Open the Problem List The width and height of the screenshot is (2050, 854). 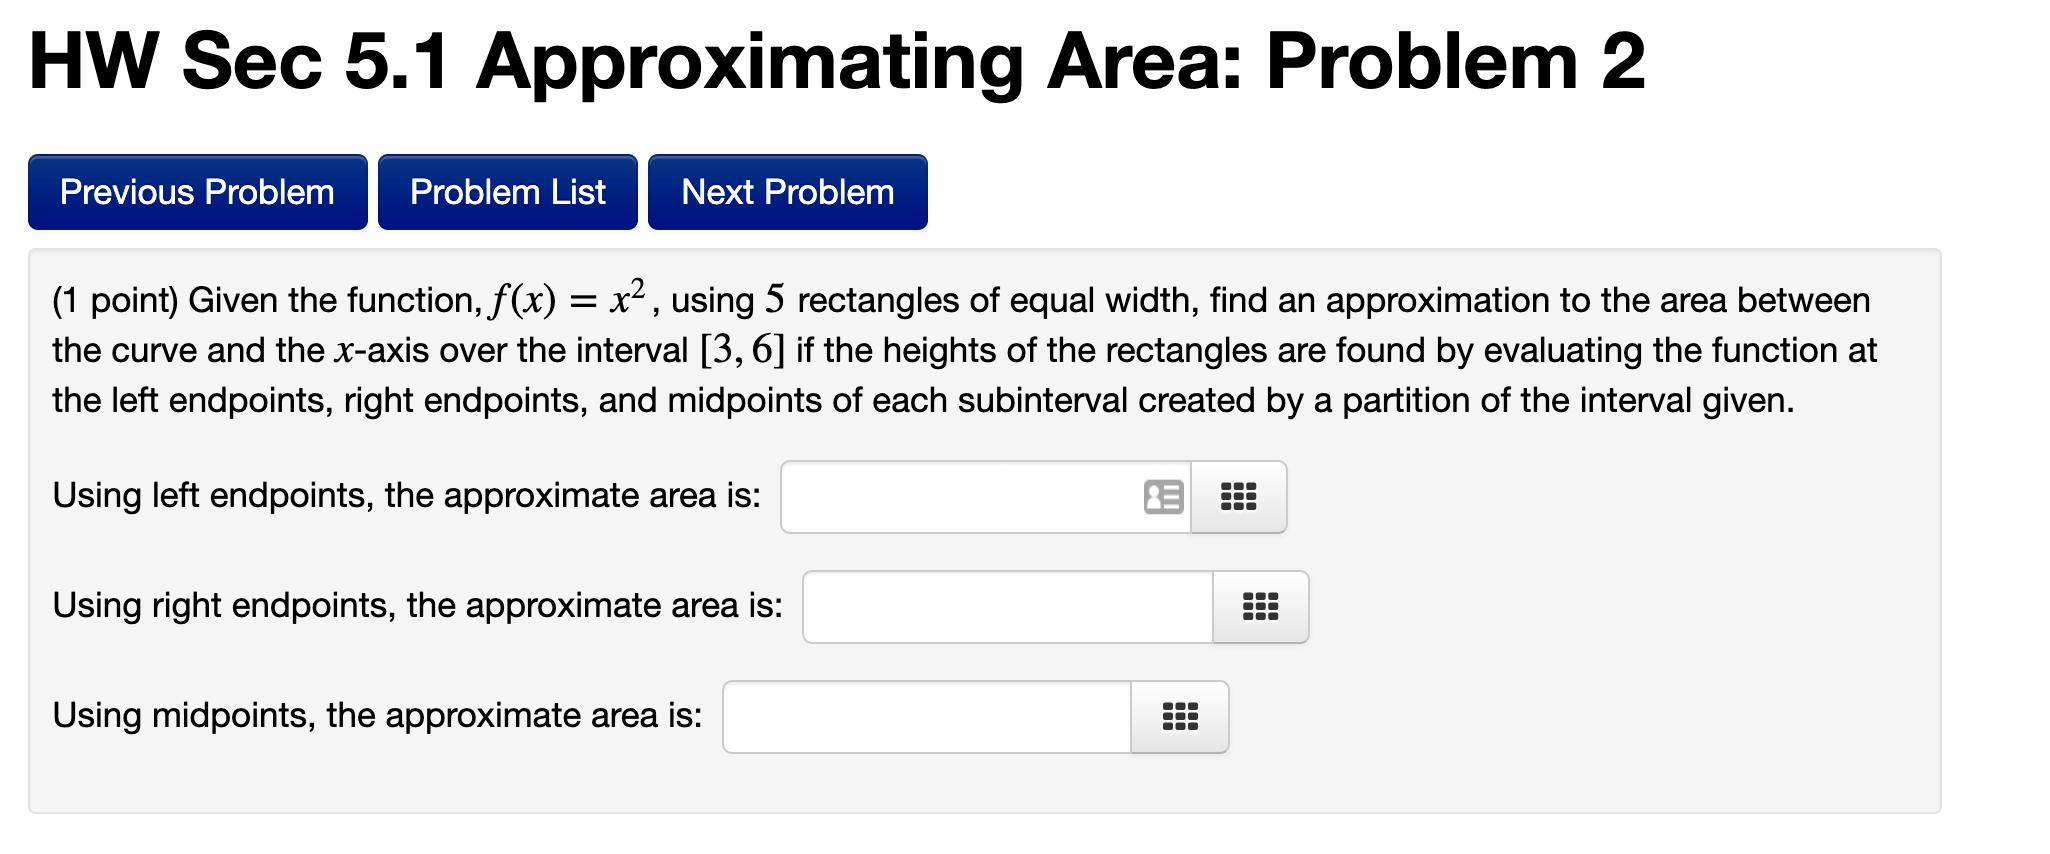tap(507, 191)
